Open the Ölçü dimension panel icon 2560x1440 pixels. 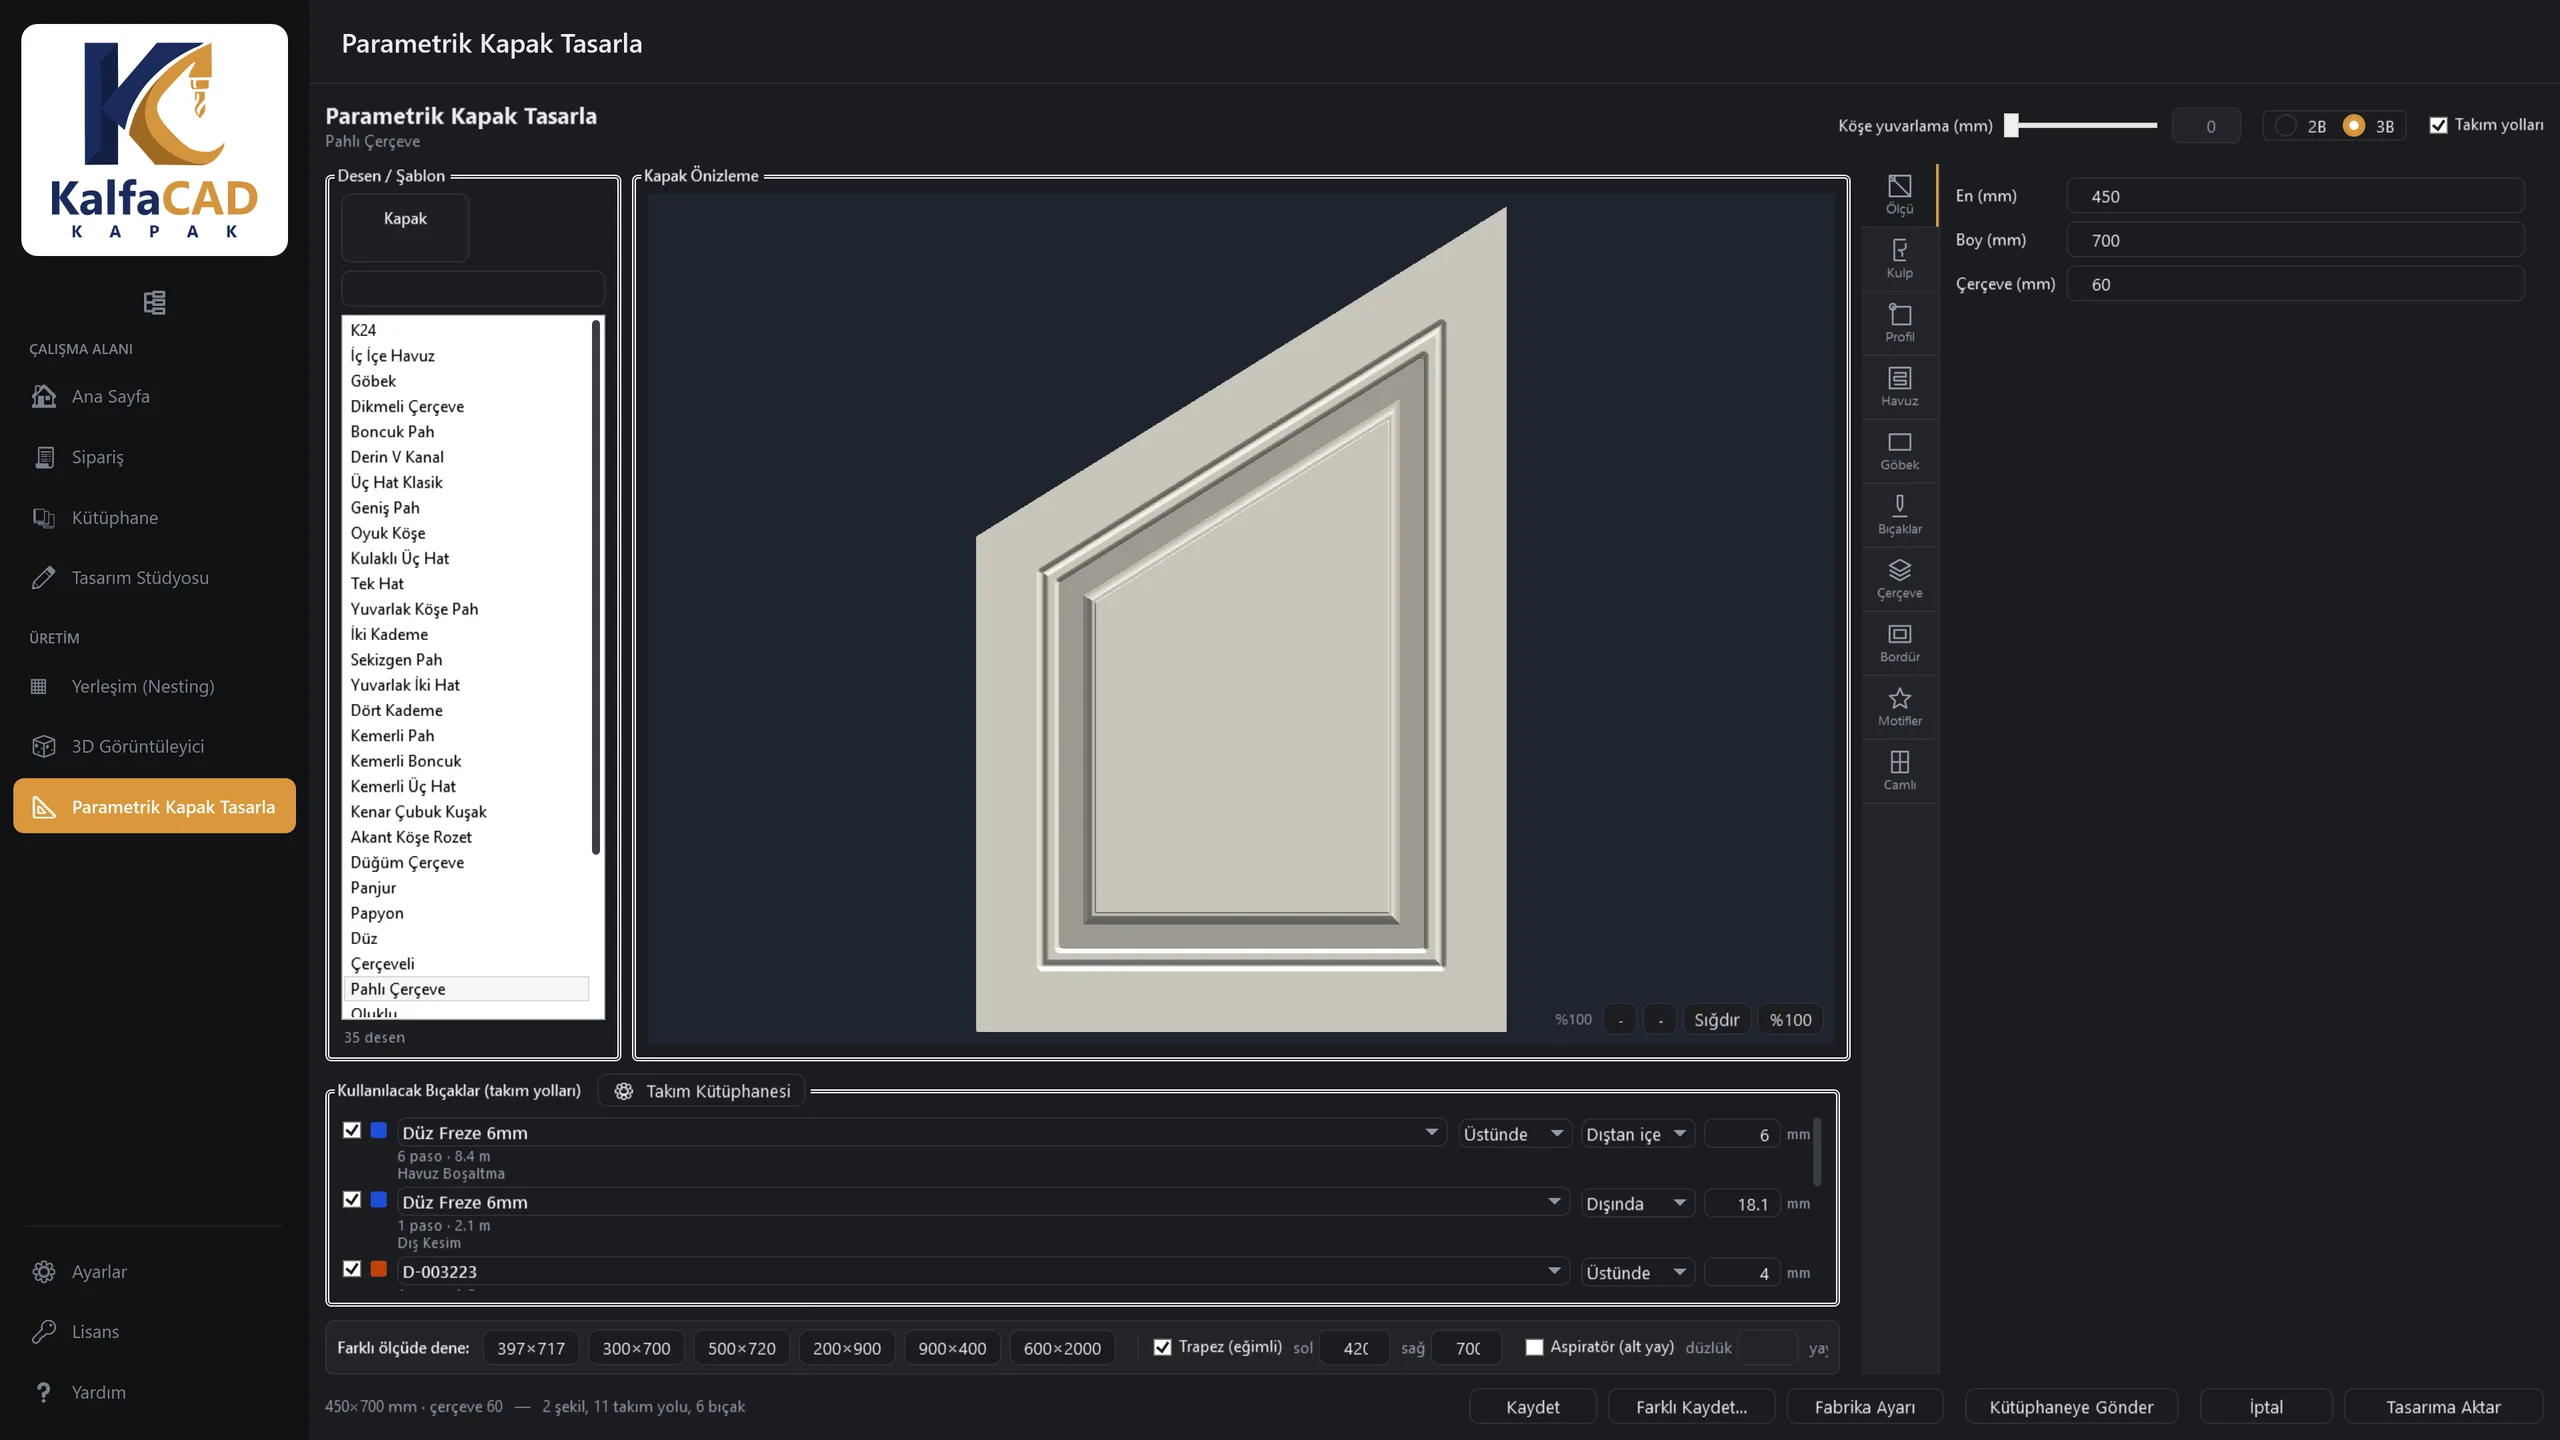(1899, 195)
